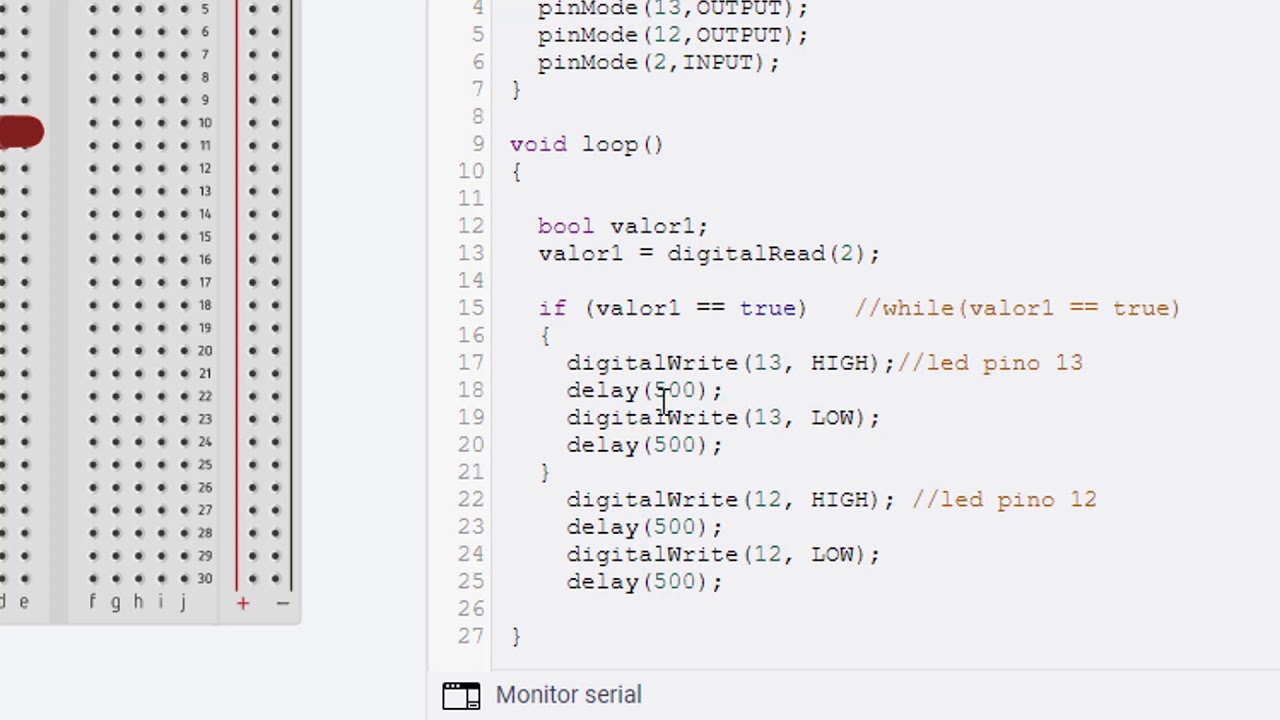Viewport: 1280px width, 720px height.
Task: Click the Monitor serial label
Action: coord(568,695)
